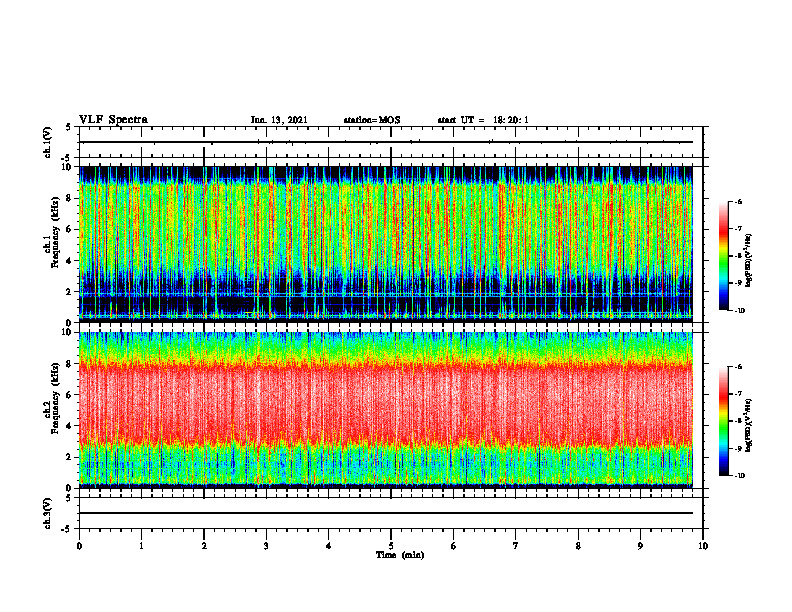The height and width of the screenshot is (612, 792).
Task: Click the ch.2 colorbar tick "-6"
Action: 738,367
